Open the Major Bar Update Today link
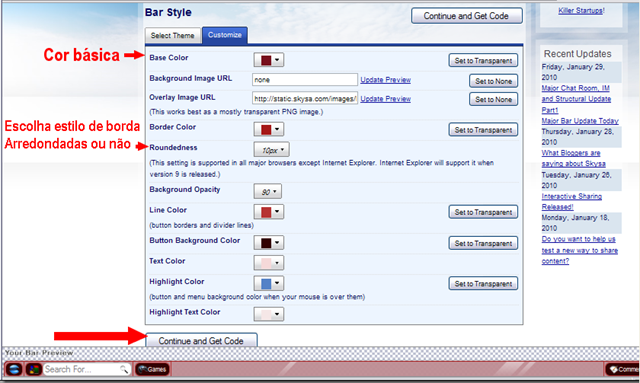Image resolution: width=640 pixels, height=383 pixels. 580,121
